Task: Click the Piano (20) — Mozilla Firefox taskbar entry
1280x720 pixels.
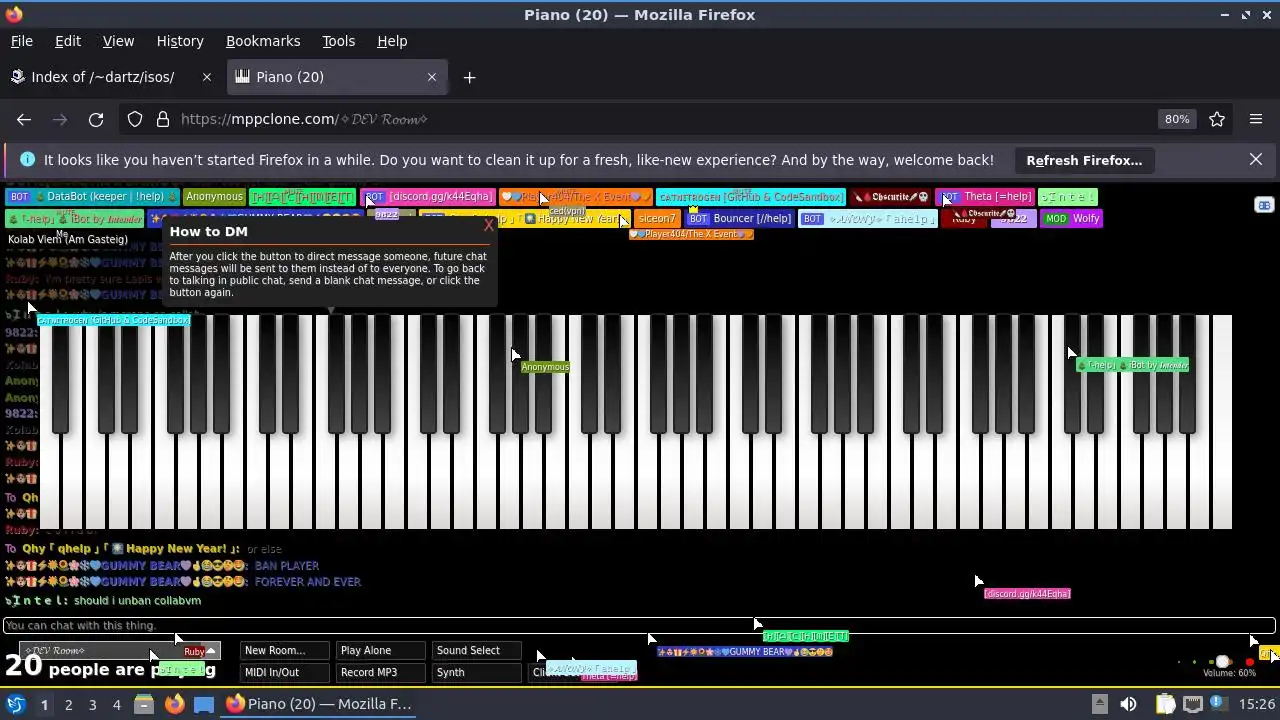Action: pos(319,704)
